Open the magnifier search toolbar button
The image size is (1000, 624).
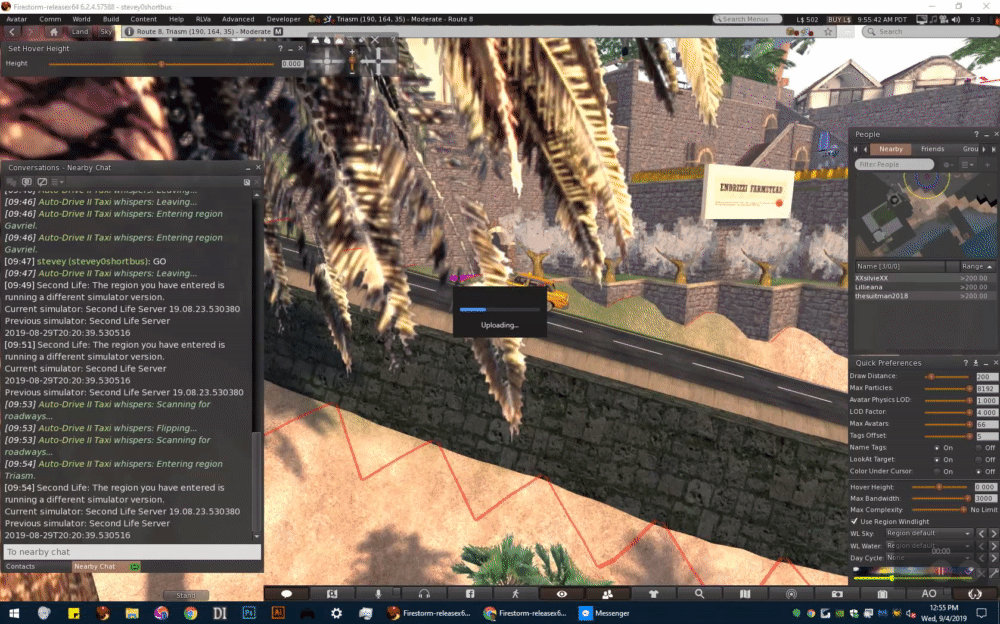coord(699,593)
